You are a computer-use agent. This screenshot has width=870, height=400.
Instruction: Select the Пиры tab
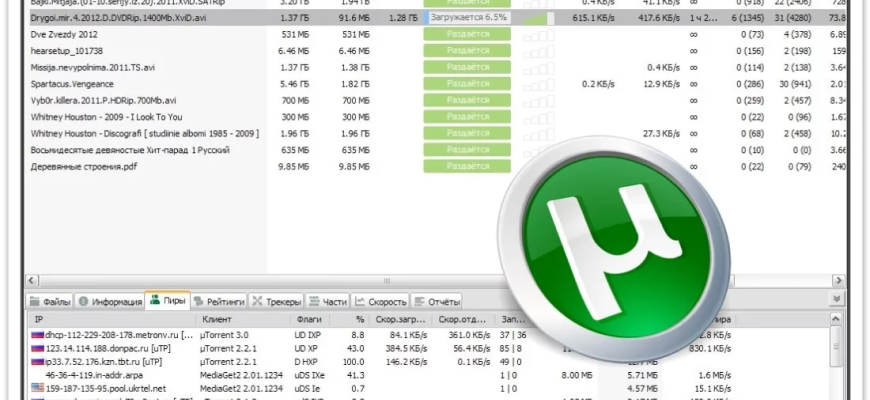coord(168,301)
